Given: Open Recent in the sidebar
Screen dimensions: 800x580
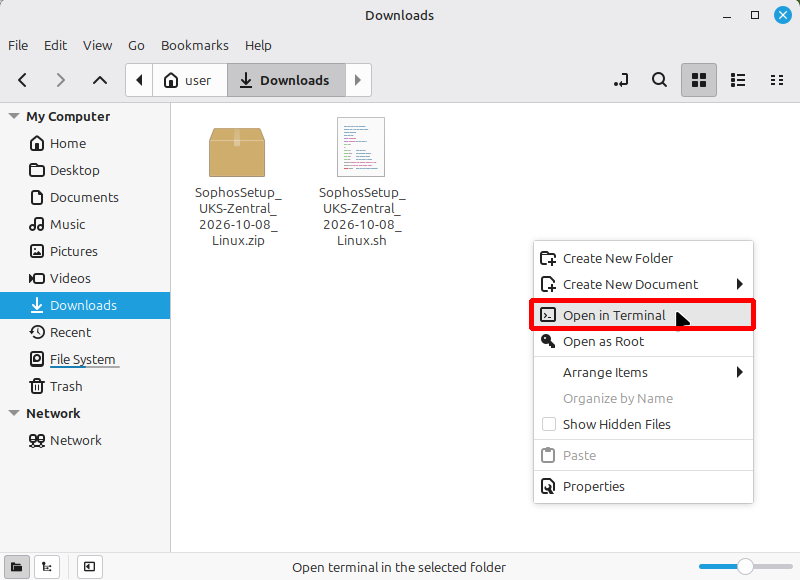Looking at the screenshot, I should tap(85, 333).
